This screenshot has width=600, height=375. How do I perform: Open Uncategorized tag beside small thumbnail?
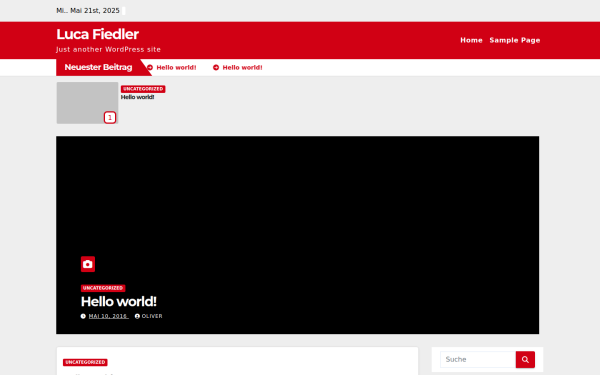pyautogui.click(x=143, y=89)
